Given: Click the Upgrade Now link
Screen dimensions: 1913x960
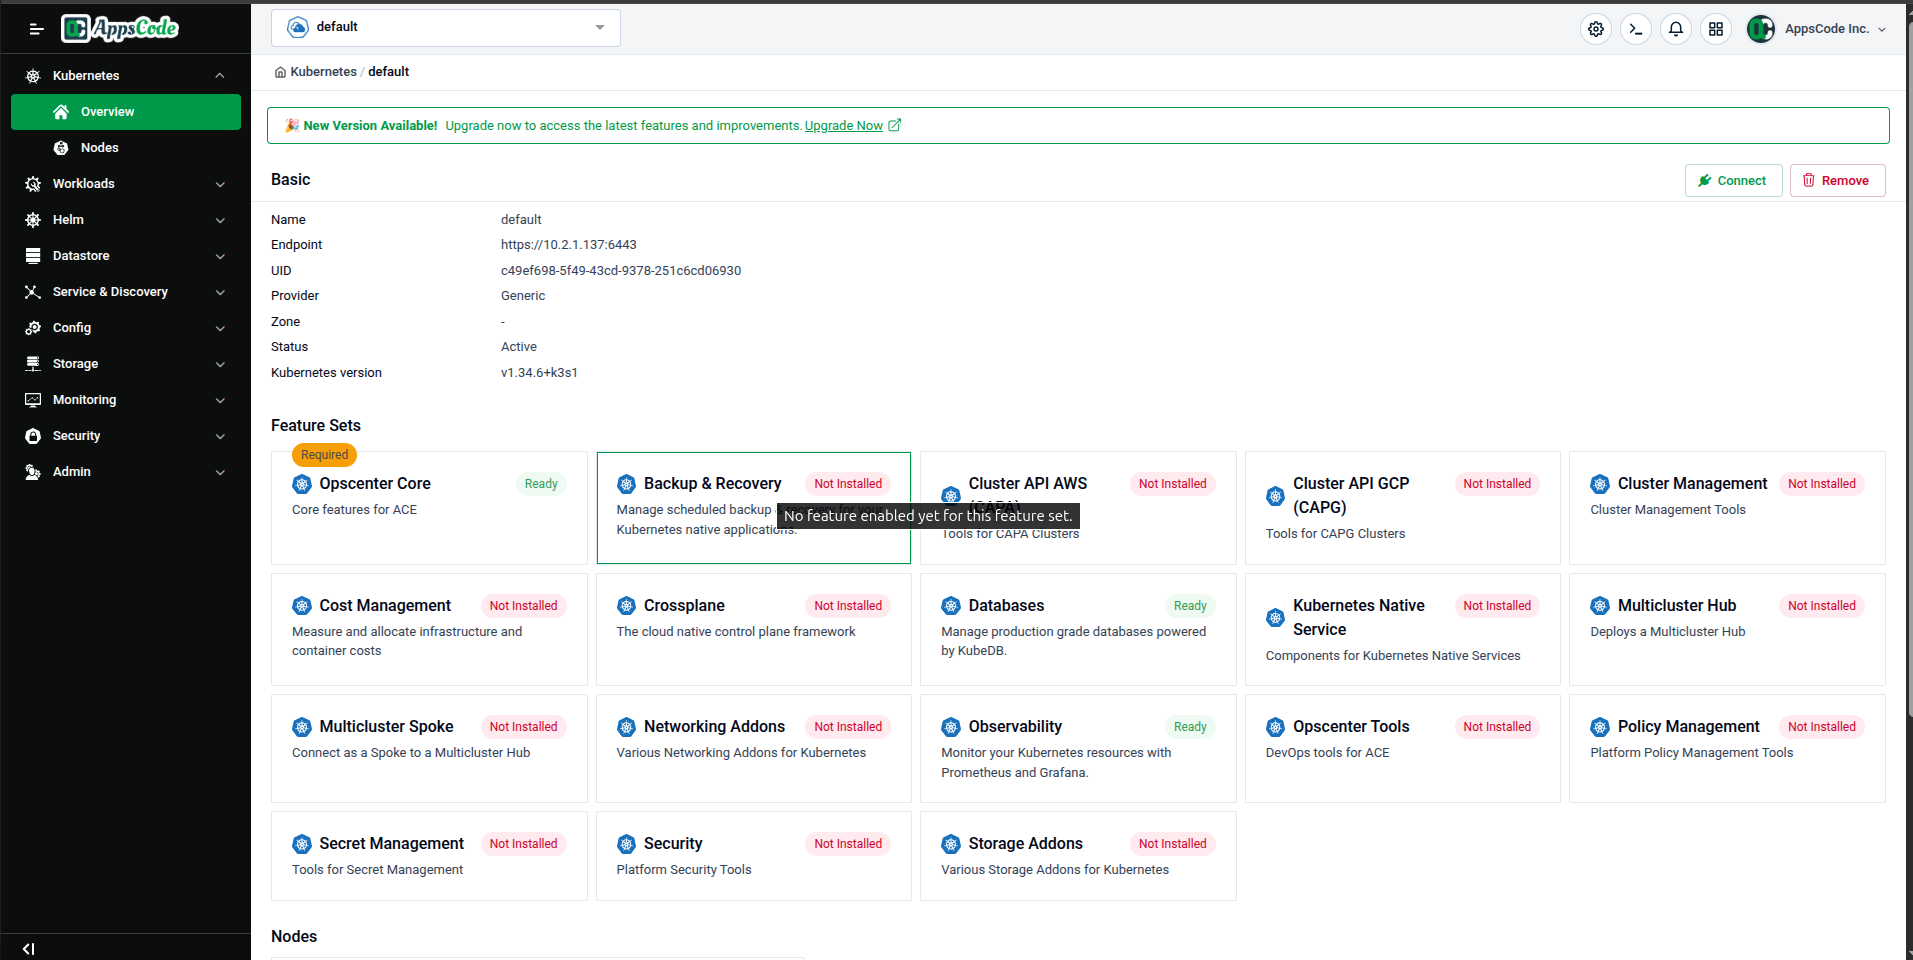Looking at the screenshot, I should click(x=843, y=125).
